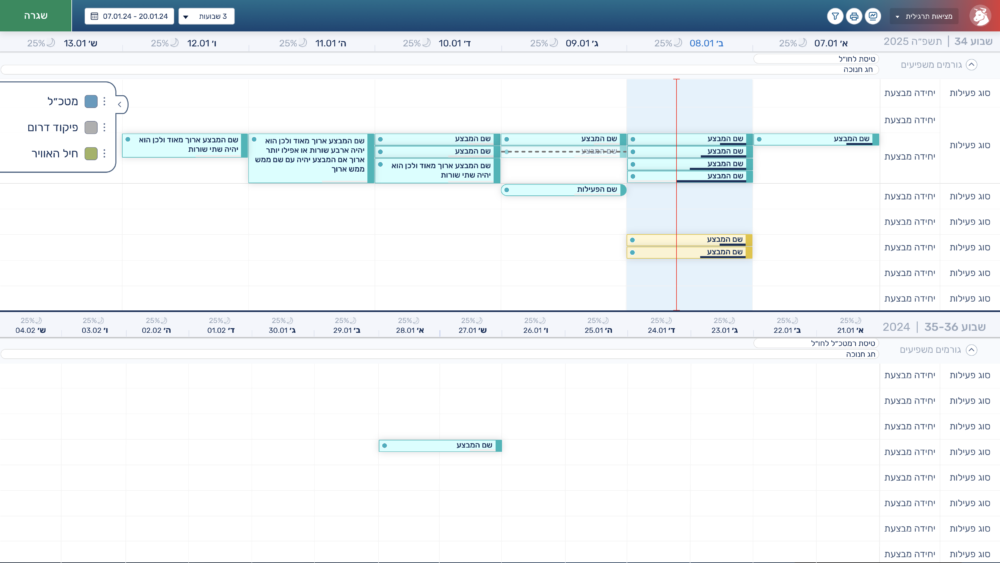
Task: Select the טיסת לחו"ל influencing factor pill
Action: [816, 59]
